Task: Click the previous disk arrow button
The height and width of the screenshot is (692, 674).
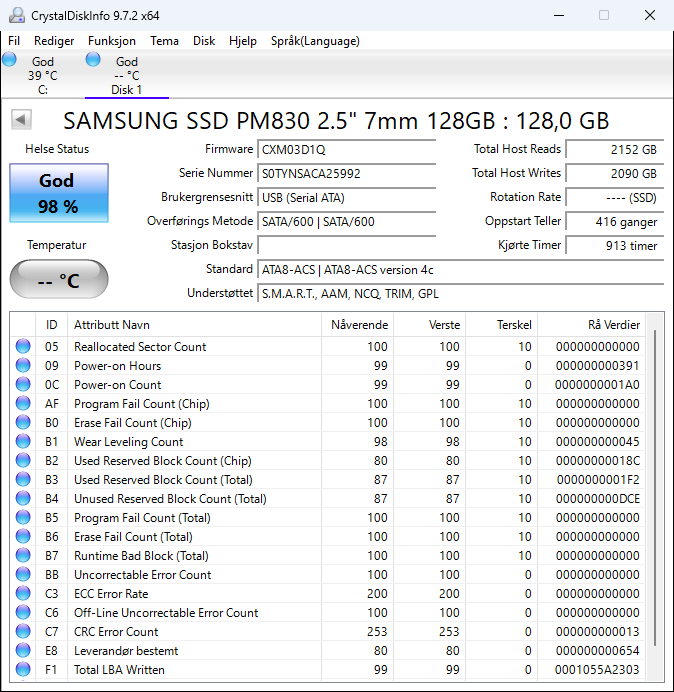Action: coord(21,120)
